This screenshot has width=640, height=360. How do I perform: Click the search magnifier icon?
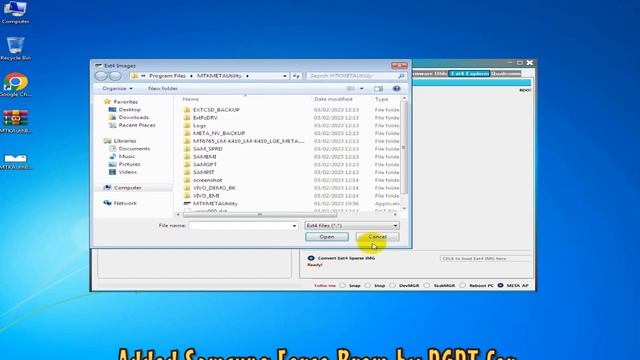(x=401, y=76)
